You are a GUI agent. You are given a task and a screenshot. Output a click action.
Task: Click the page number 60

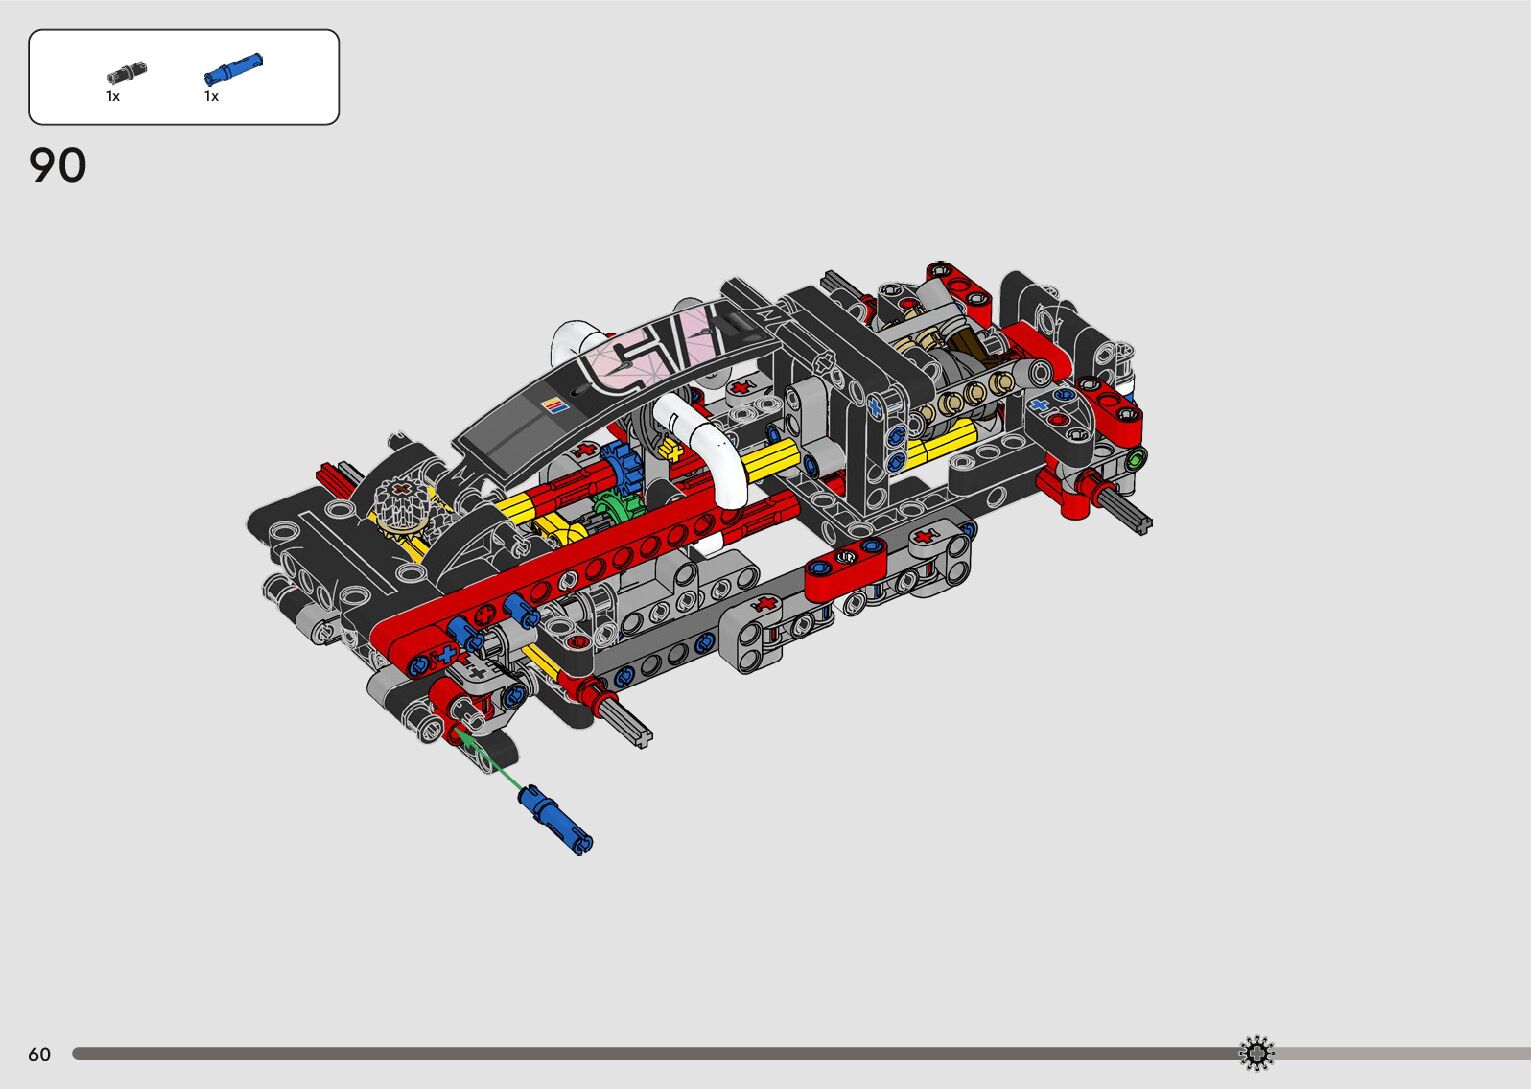point(39,1054)
